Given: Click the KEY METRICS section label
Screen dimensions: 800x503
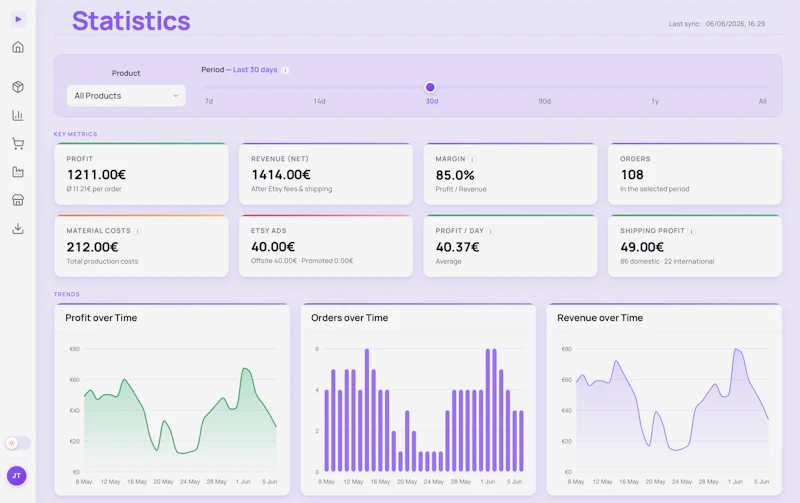Looking at the screenshot, I should 76,134.
